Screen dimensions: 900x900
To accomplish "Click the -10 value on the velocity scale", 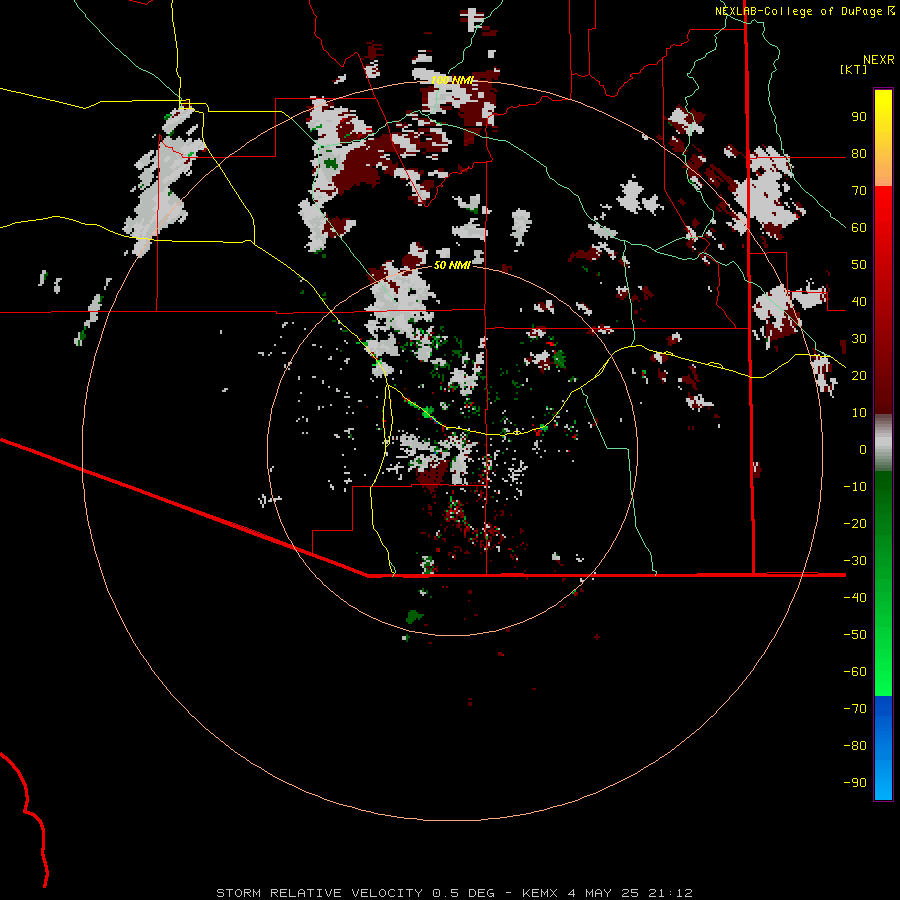I will click(x=855, y=487).
